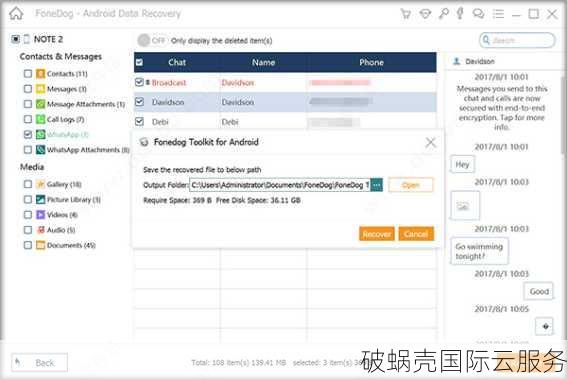Click the Cancel button in dialog
The height and width of the screenshot is (380, 567).
pos(416,234)
